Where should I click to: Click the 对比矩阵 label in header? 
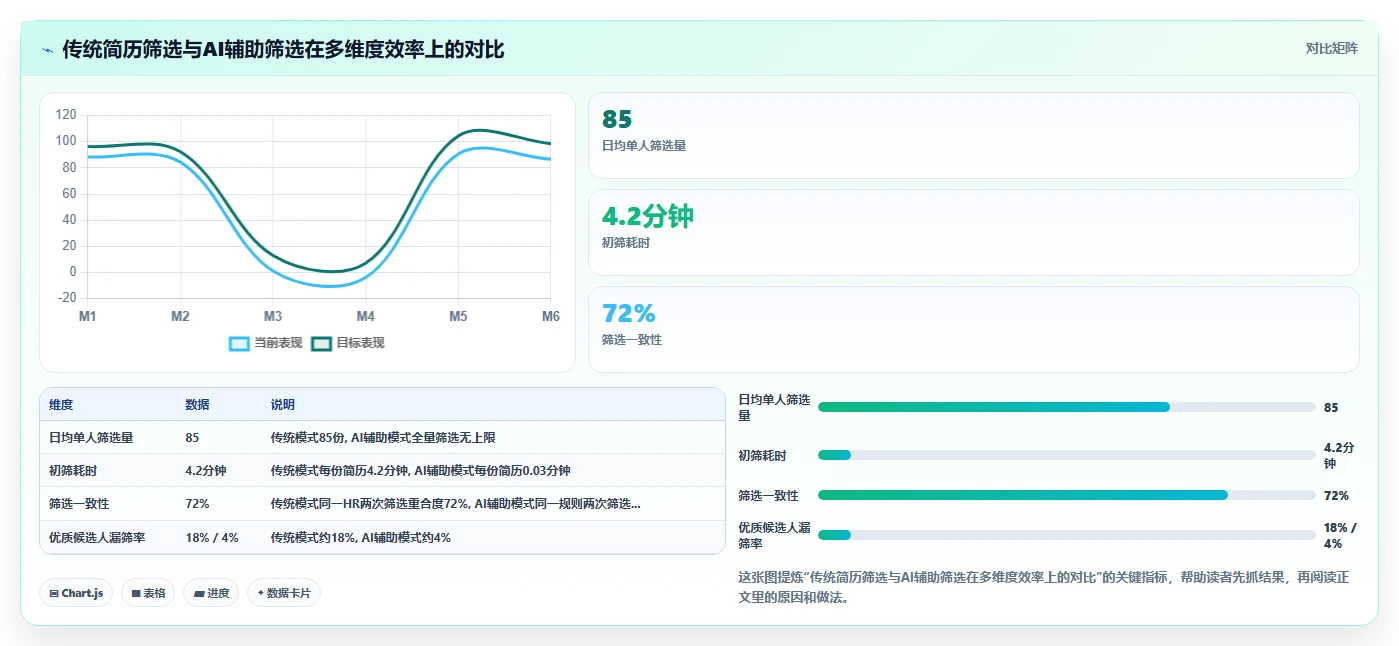pyautogui.click(x=1331, y=49)
